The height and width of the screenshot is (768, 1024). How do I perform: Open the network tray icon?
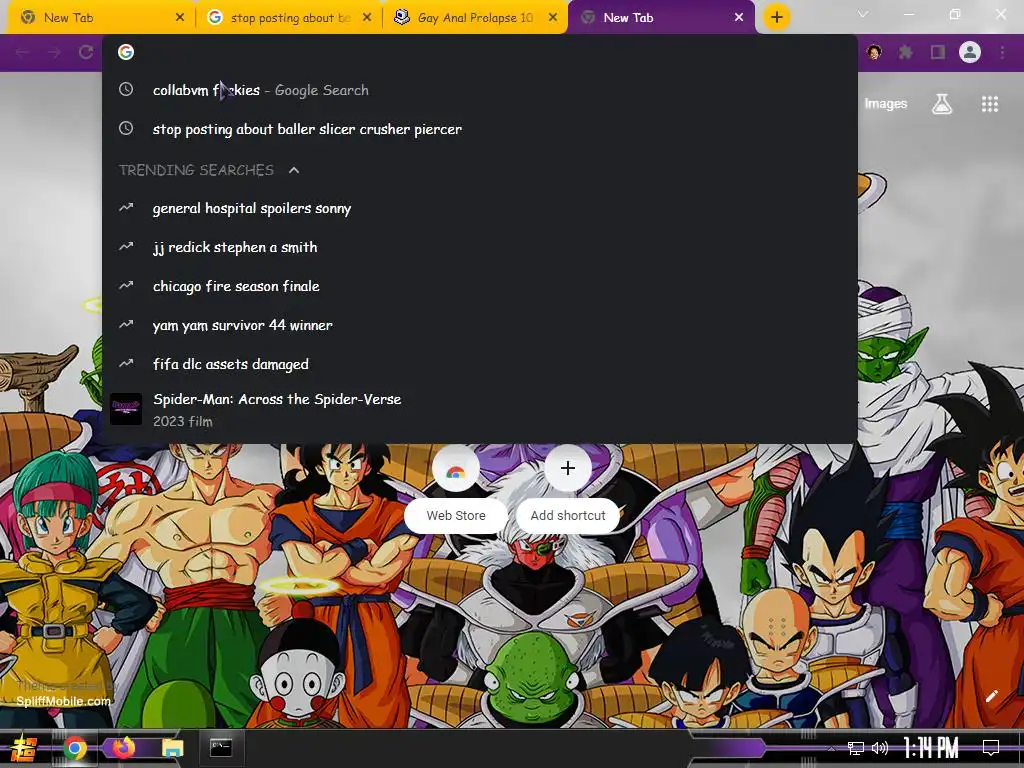(x=856, y=748)
